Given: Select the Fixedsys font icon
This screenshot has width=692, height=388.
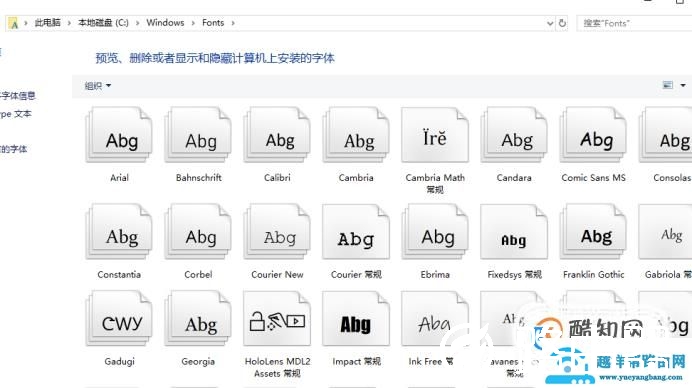Looking at the screenshot, I should coord(514,232).
